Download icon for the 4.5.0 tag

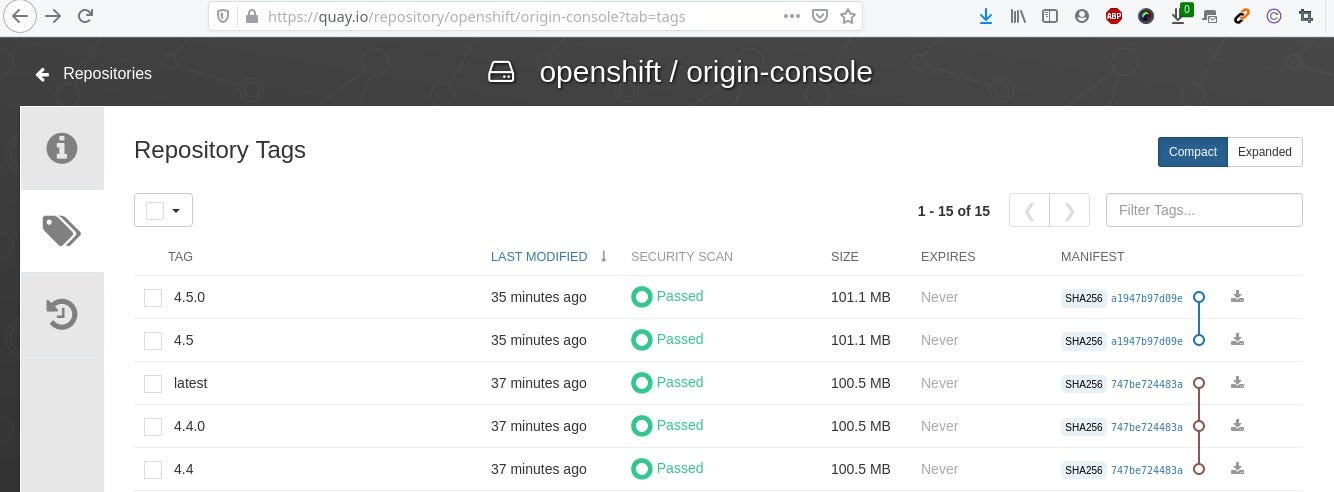[1237, 297]
